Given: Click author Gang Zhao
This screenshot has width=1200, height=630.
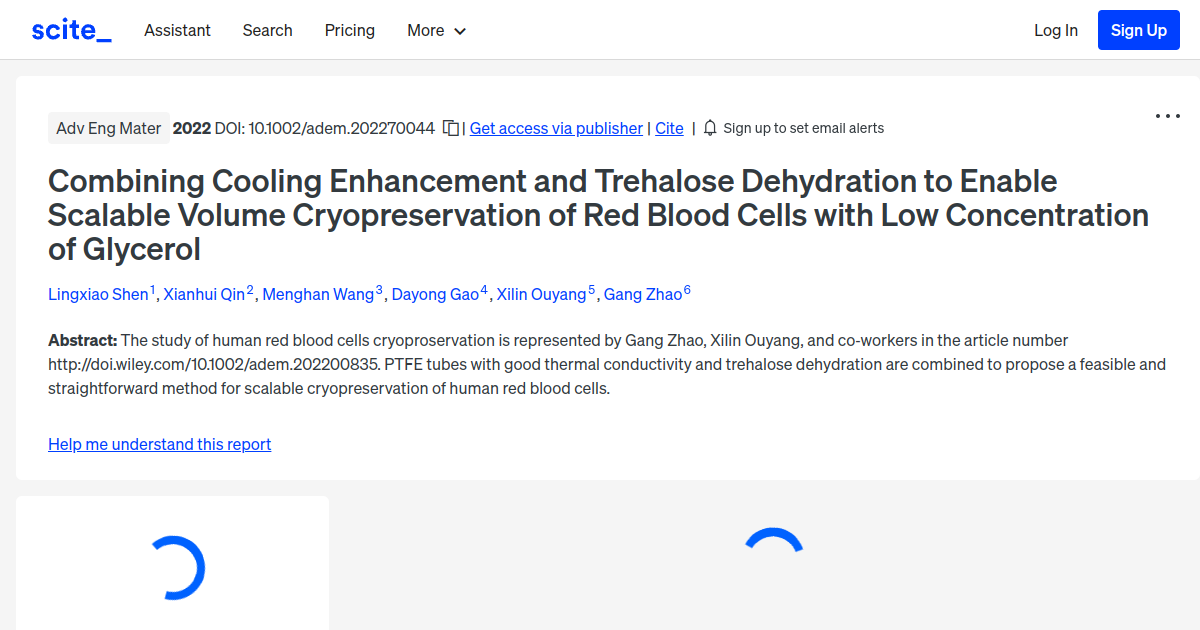Looking at the screenshot, I should coord(641,294).
